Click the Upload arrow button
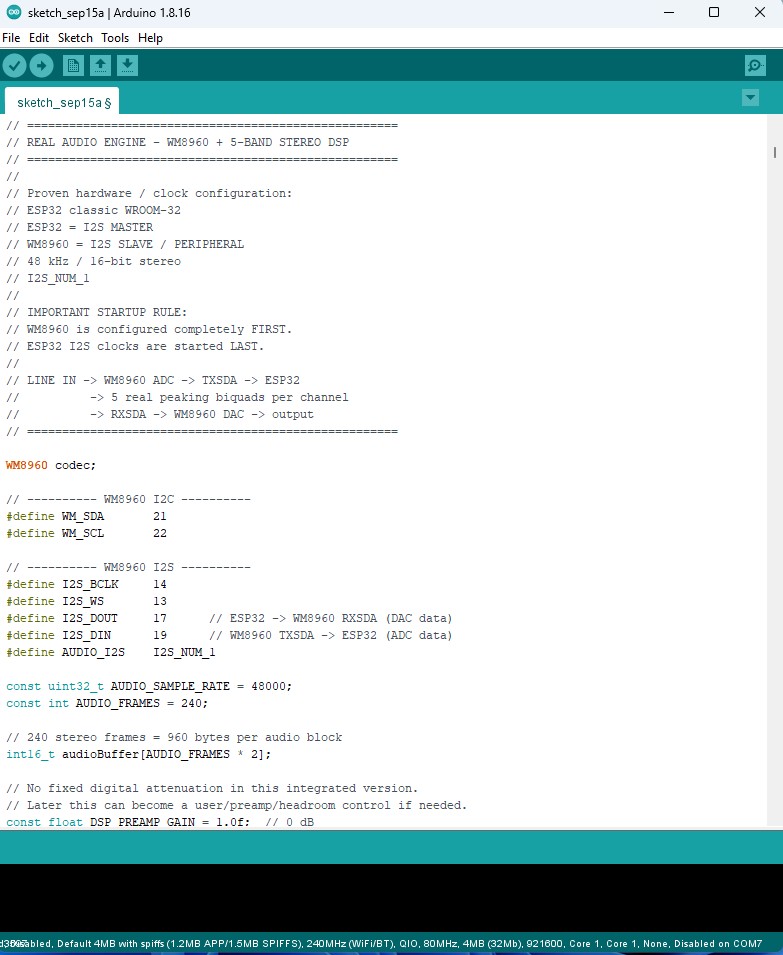Image resolution: width=783 pixels, height=955 pixels. [x=41, y=65]
